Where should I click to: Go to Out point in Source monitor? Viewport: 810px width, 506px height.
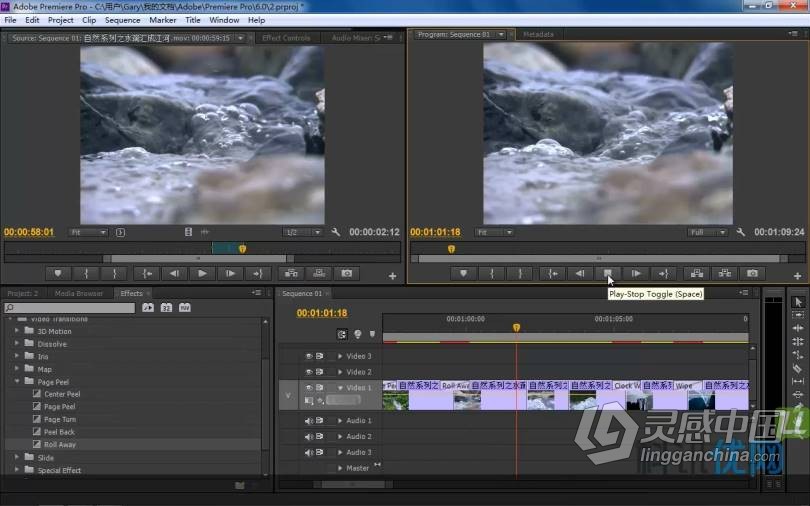258,274
